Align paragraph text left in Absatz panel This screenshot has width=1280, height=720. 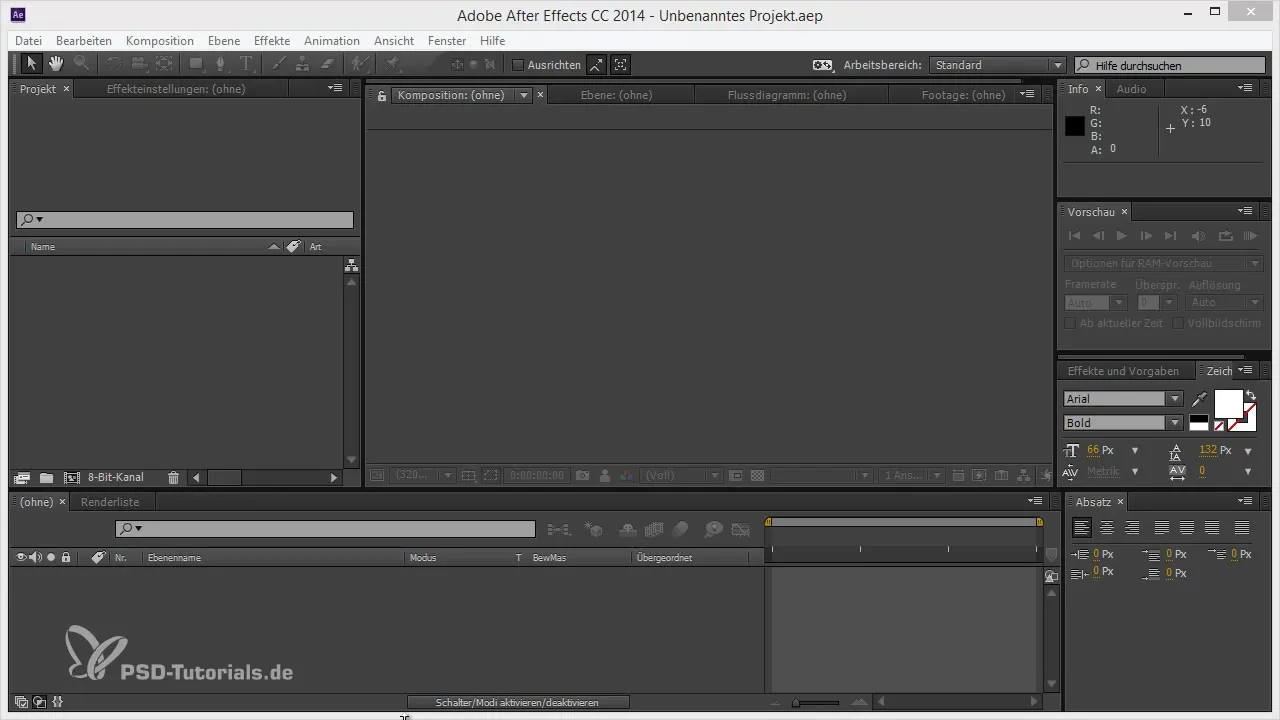[1081, 527]
